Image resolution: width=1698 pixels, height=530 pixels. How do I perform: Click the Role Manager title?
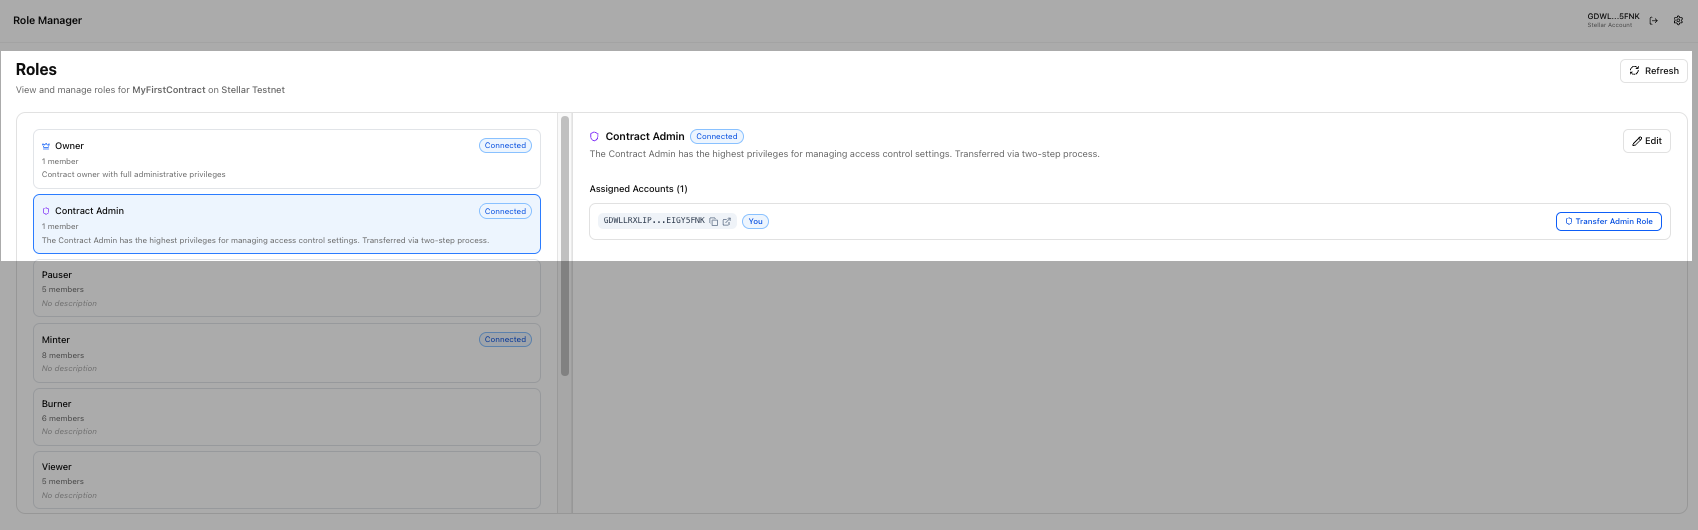[x=48, y=20]
